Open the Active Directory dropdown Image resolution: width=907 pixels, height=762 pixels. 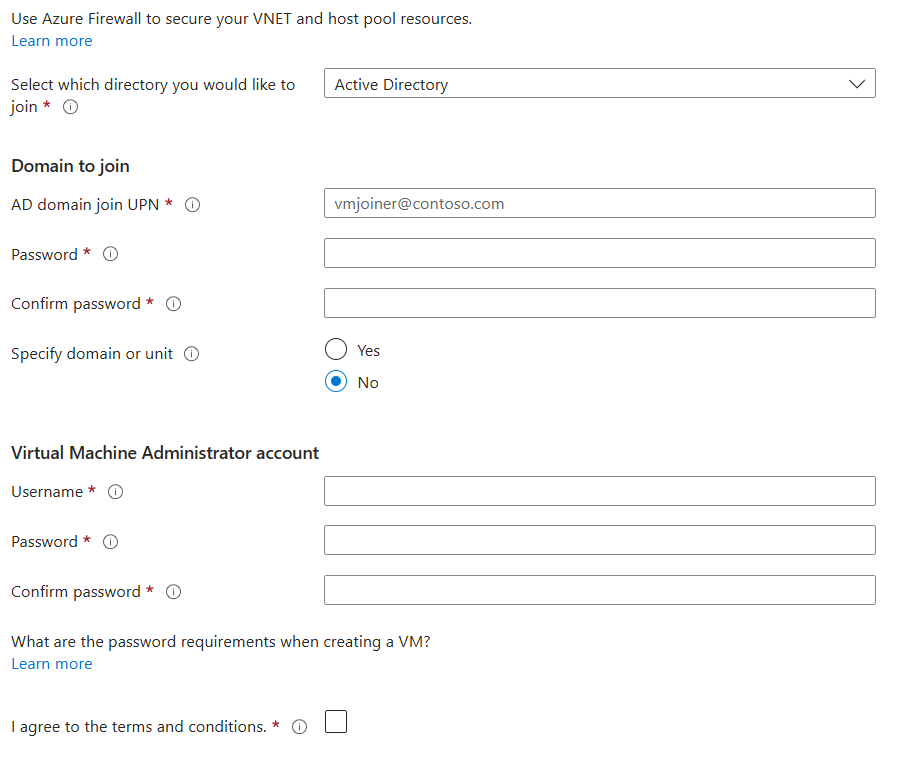pos(599,84)
